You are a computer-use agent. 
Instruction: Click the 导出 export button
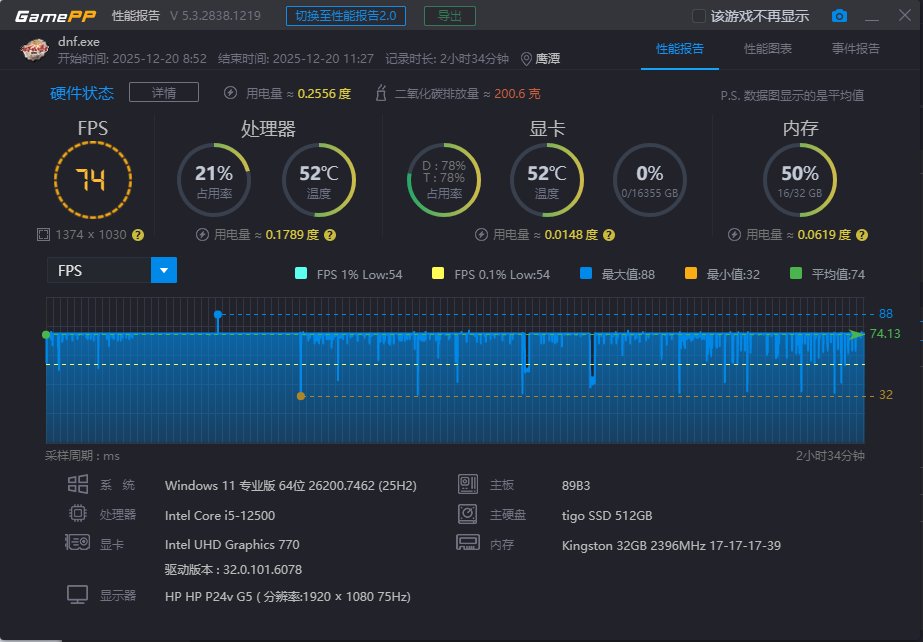(x=448, y=15)
